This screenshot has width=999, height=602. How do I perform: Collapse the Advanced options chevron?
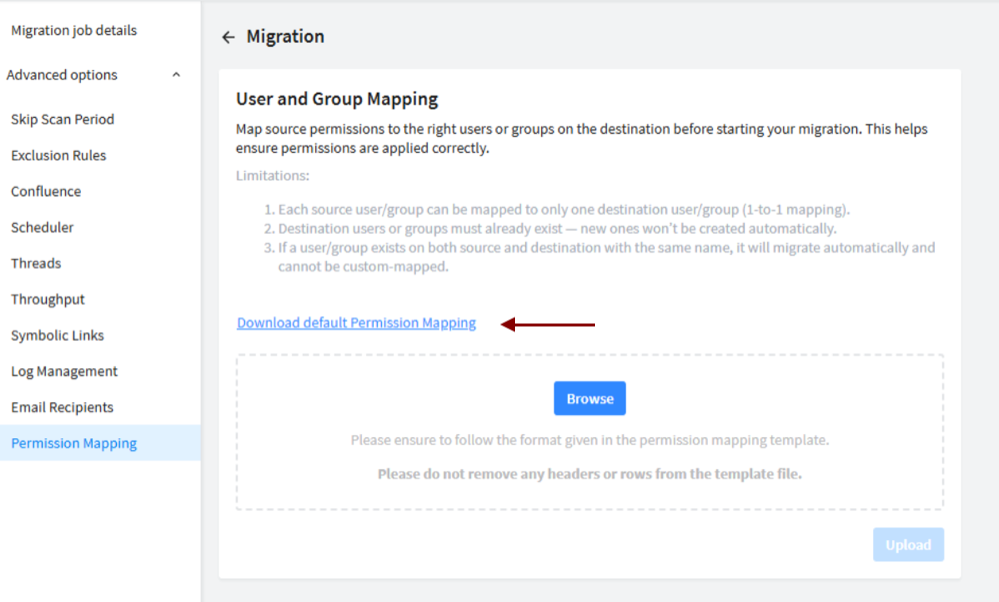176,74
